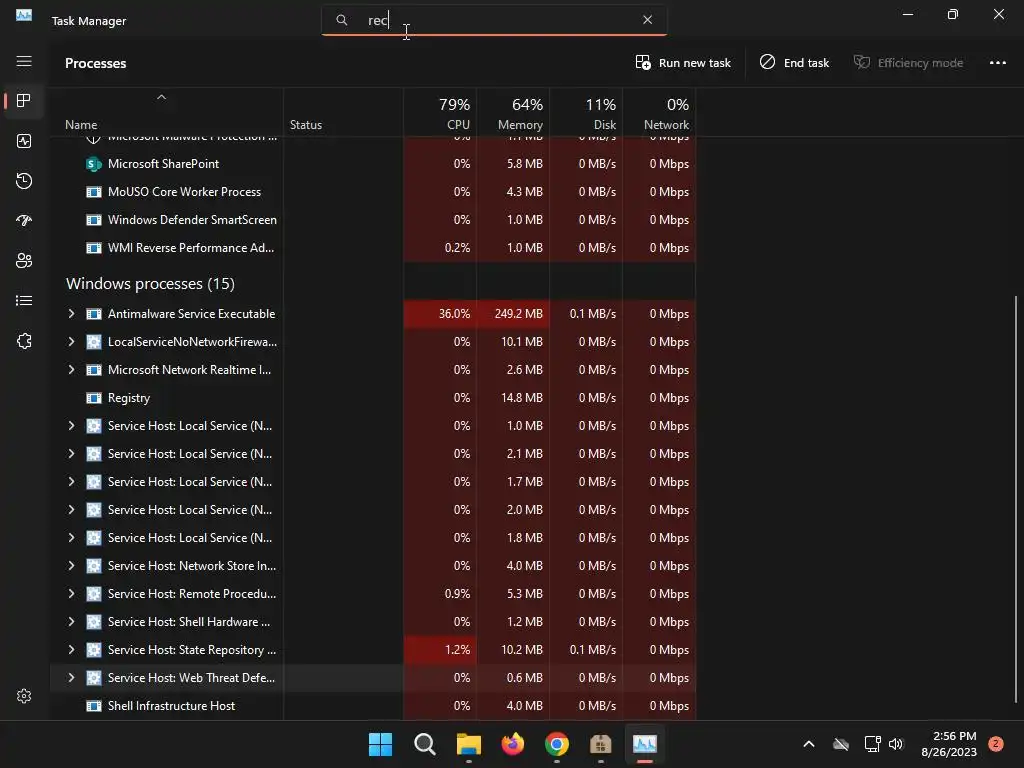
Task: Click Antimalware Service Executable icon
Action: coord(93,313)
